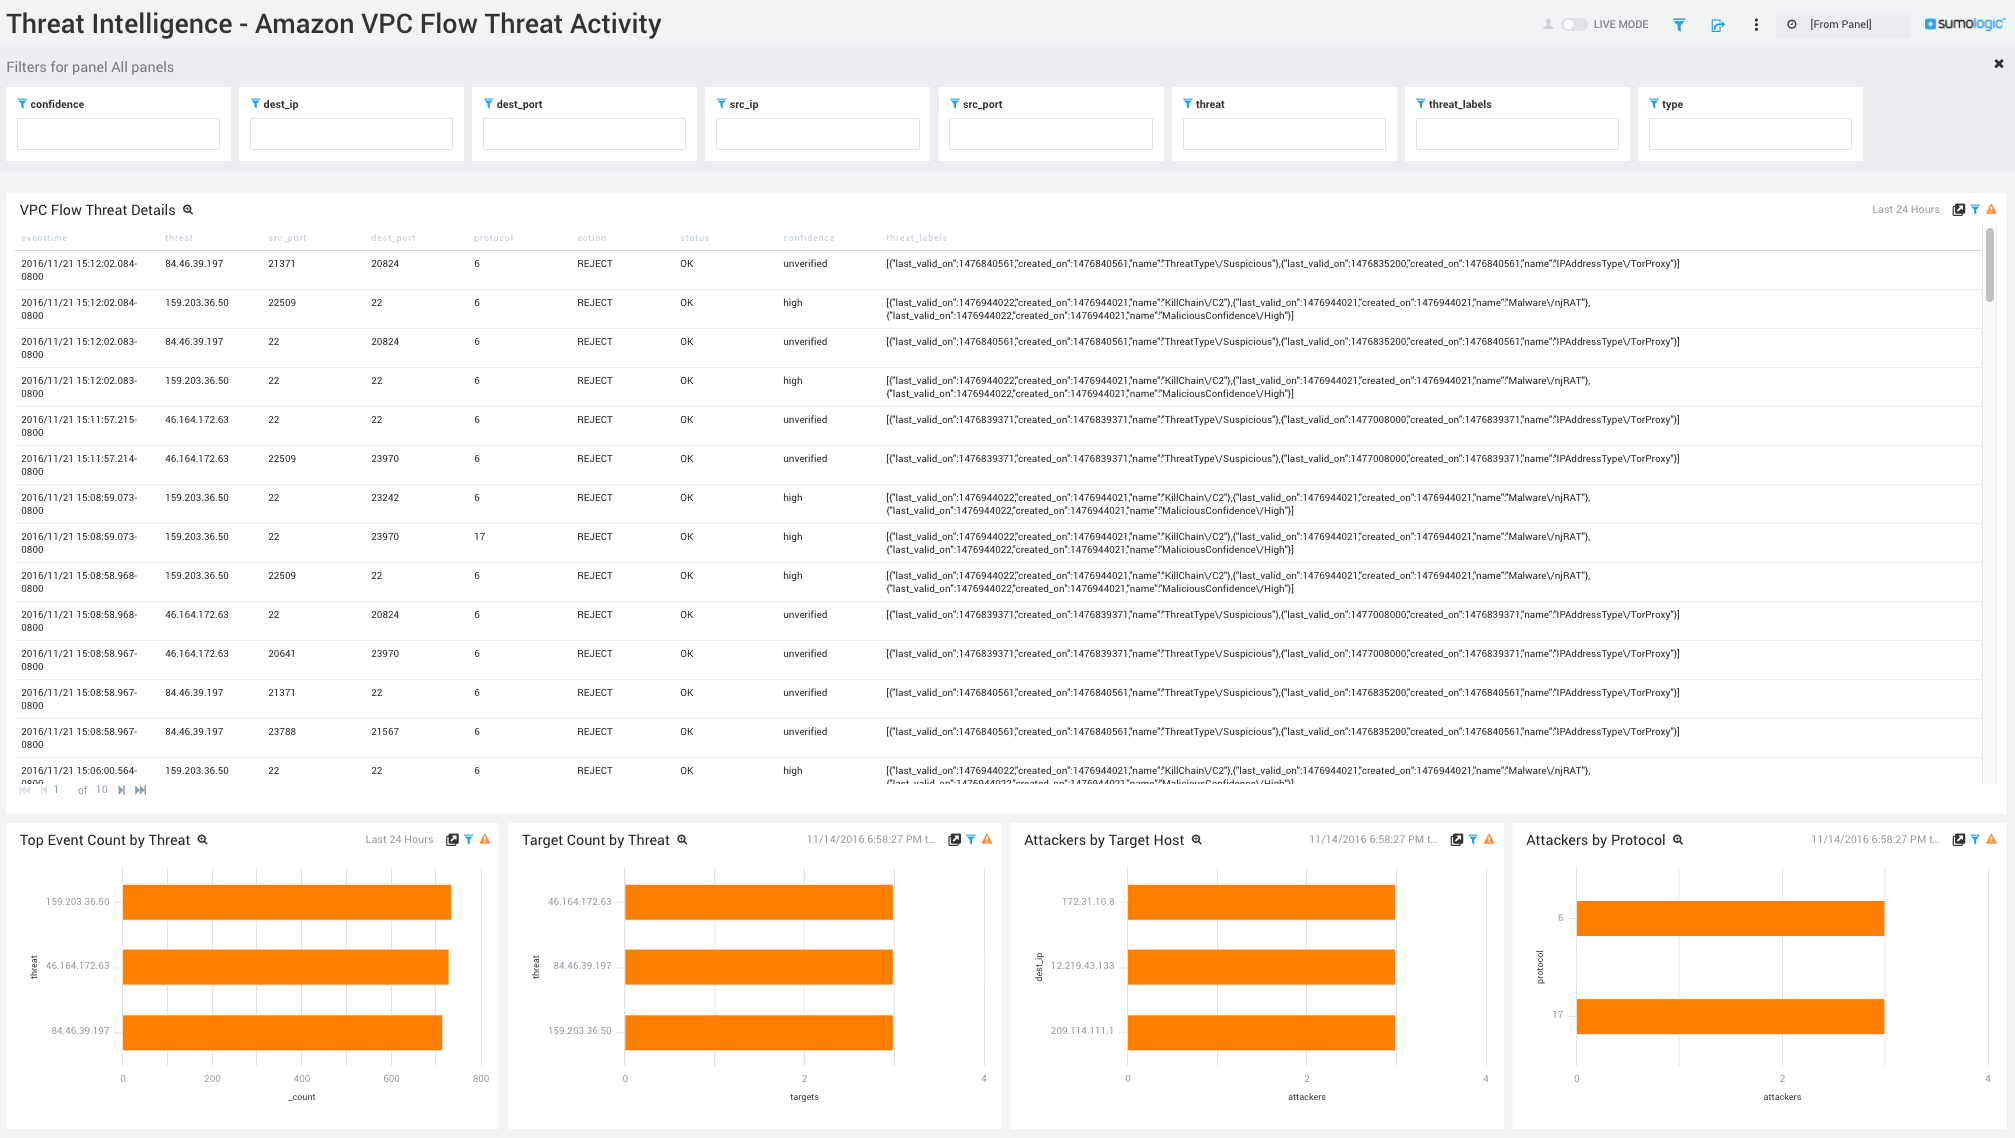2015x1138 pixels.
Task: Click the dashboard filter funnel icon
Action: point(1679,25)
